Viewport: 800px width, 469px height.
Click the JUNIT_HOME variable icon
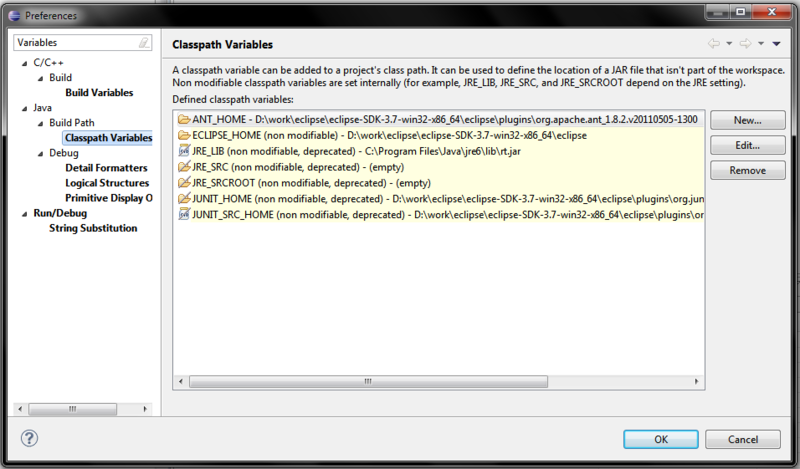(x=184, y=199)
